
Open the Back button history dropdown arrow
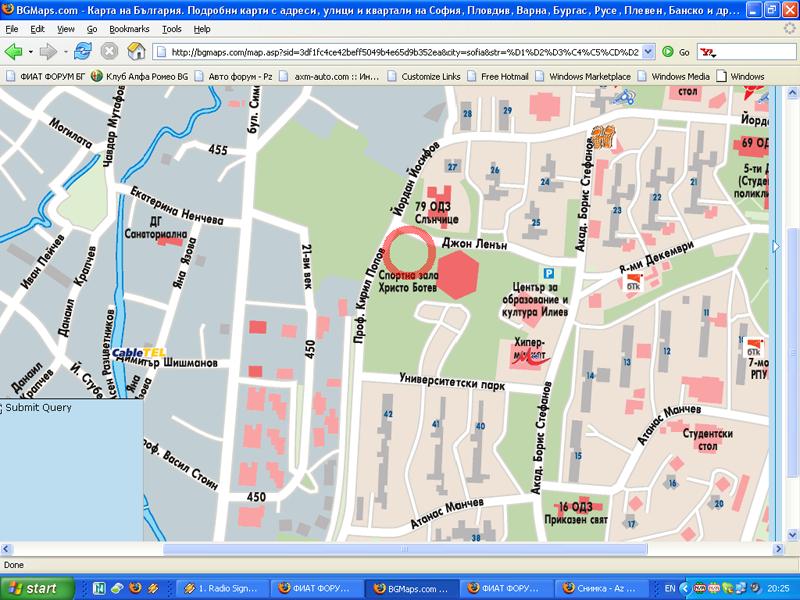coord(31,51)
